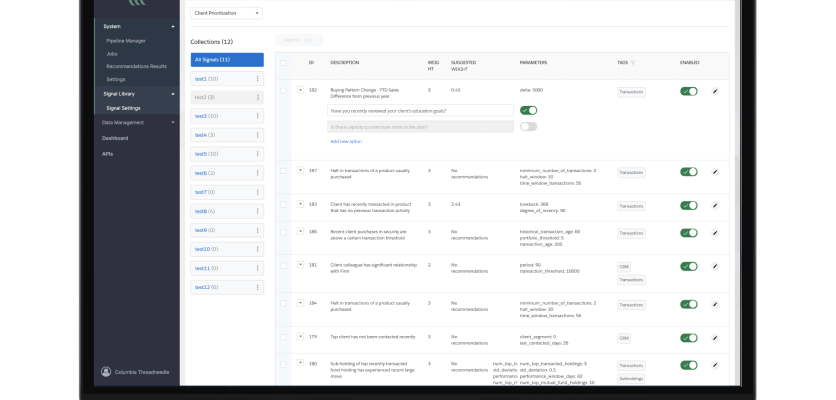836x400 pixels.
Task: Open the Client Prioritization dropdown
Action: coord(226,13)
